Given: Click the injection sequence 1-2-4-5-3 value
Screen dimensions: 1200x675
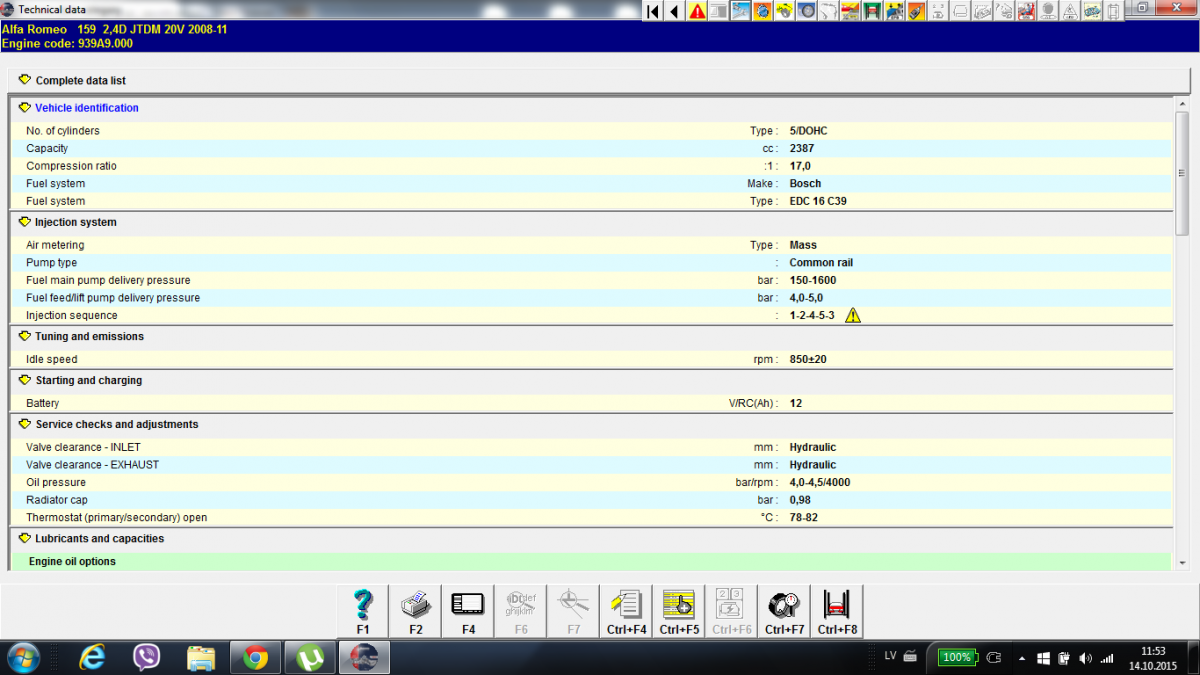Looking at the screenshot, I should click(x=811, y=316).
